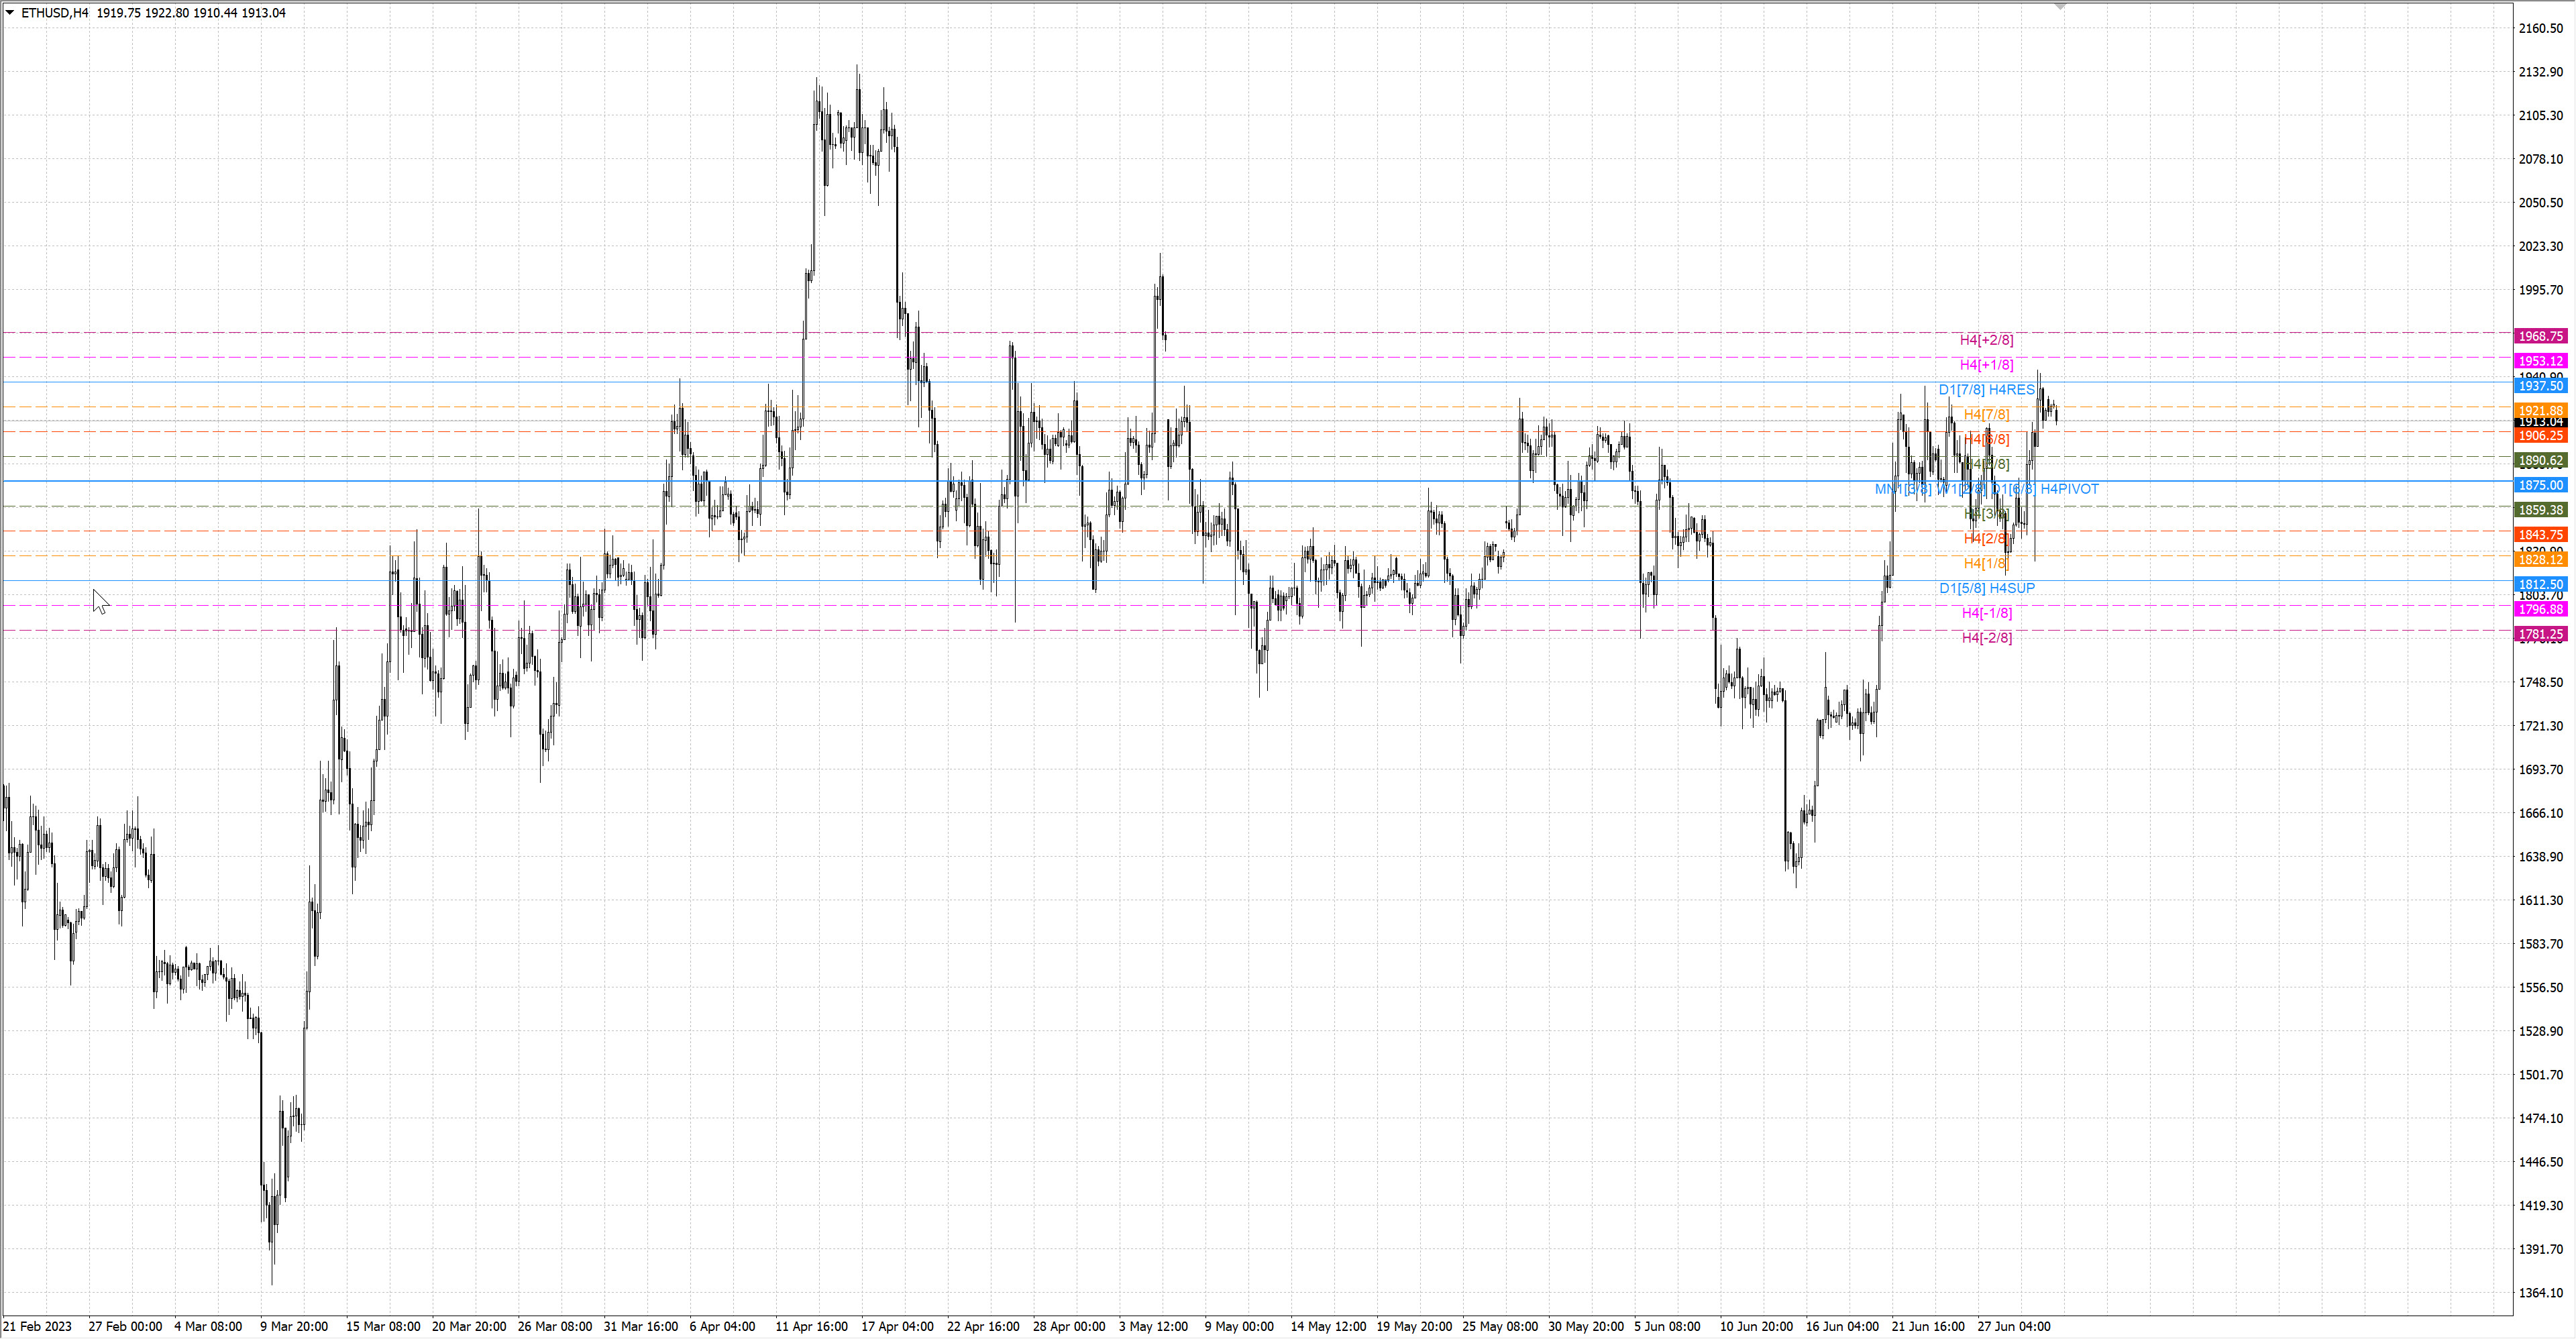The width and height of the screenshot is (2576, 1339).
Task: Click the 1812.50 support price tag
Action: tap(2540, 584)
